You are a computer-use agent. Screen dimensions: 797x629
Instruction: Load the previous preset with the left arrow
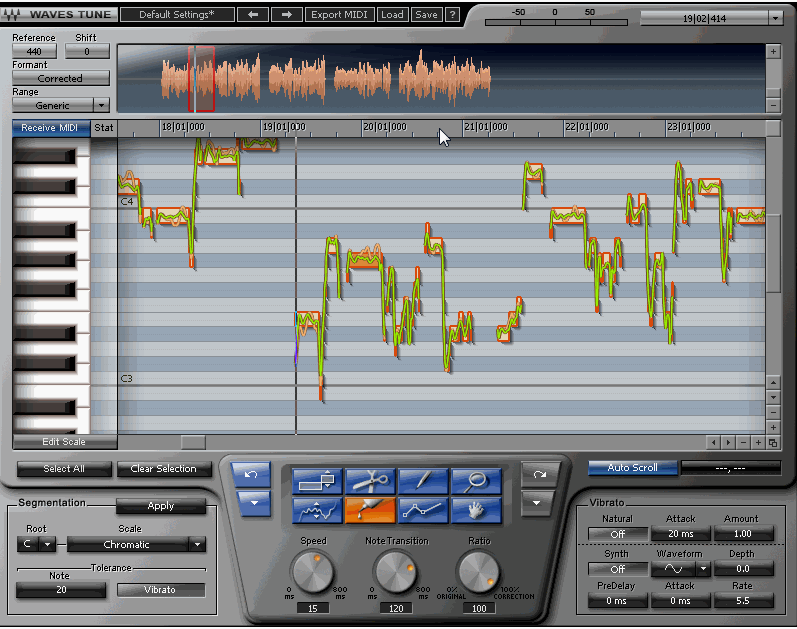point(253,15)
